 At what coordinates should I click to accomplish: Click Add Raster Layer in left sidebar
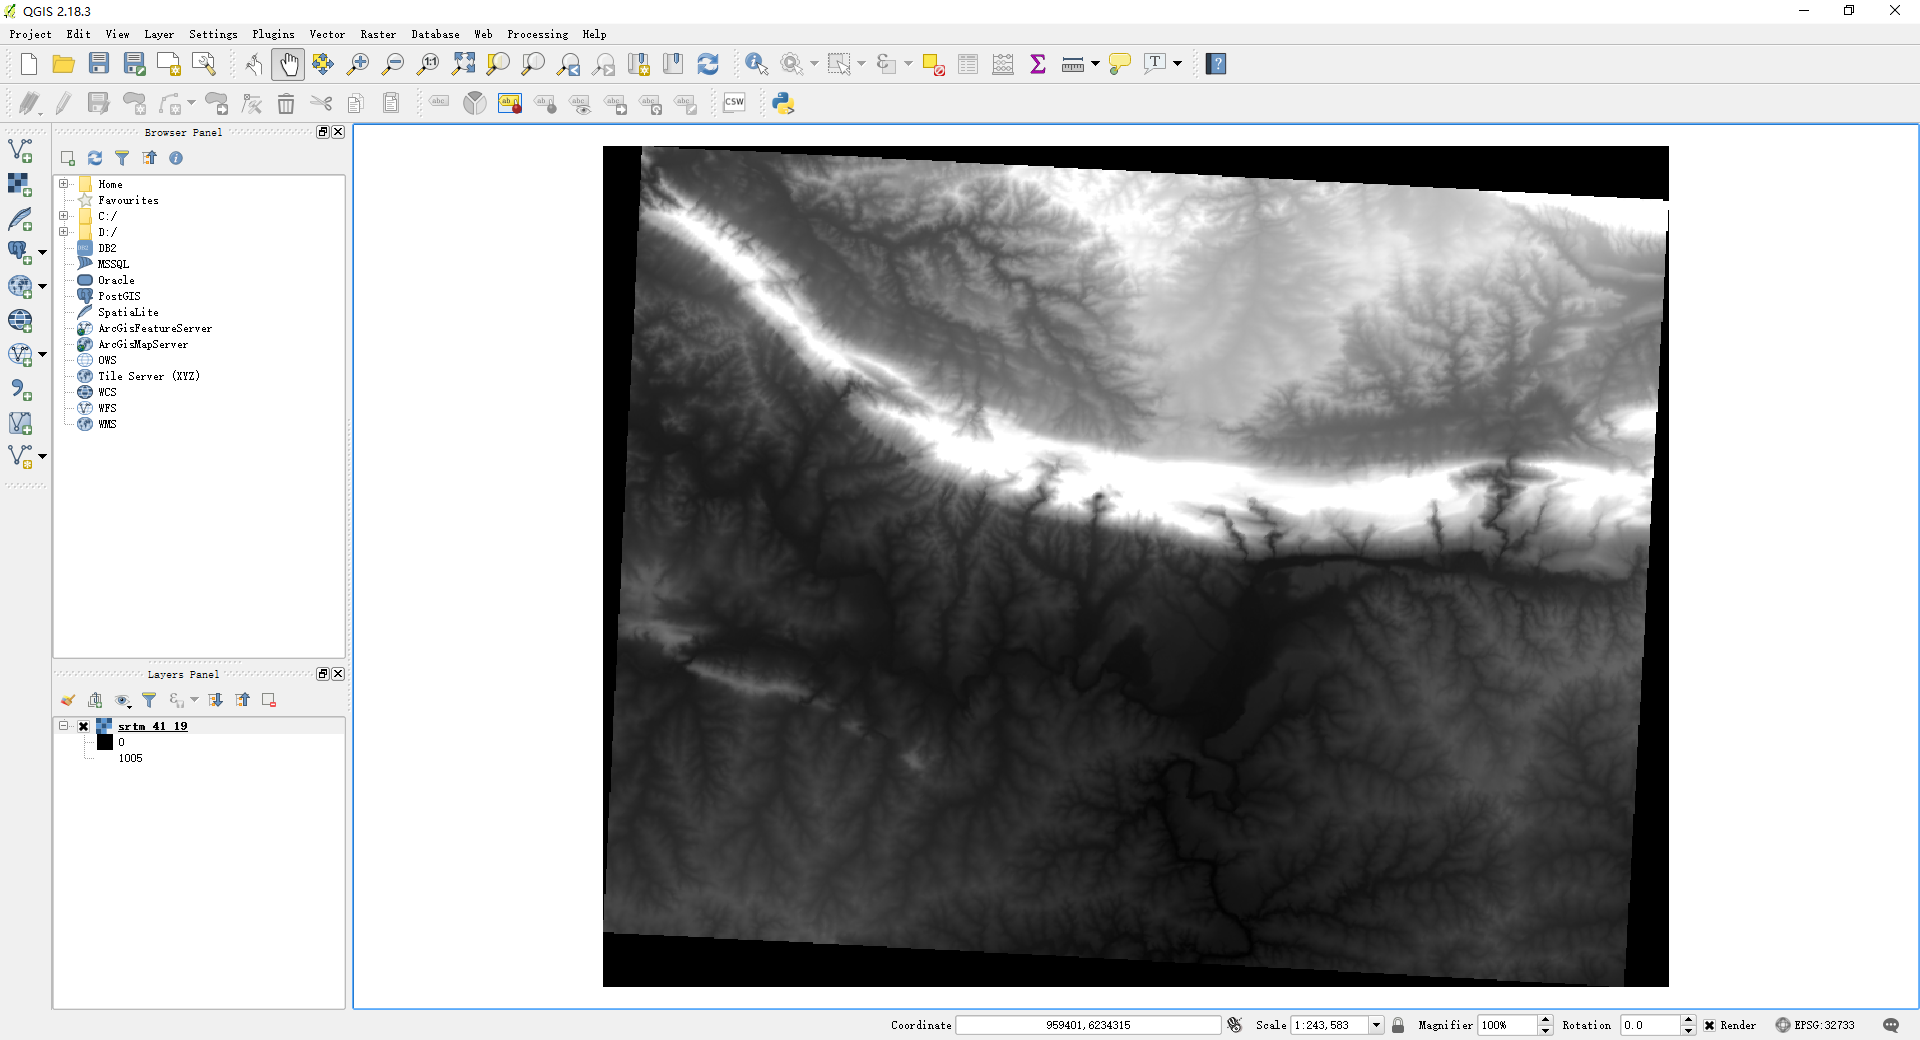pos(20,185)
